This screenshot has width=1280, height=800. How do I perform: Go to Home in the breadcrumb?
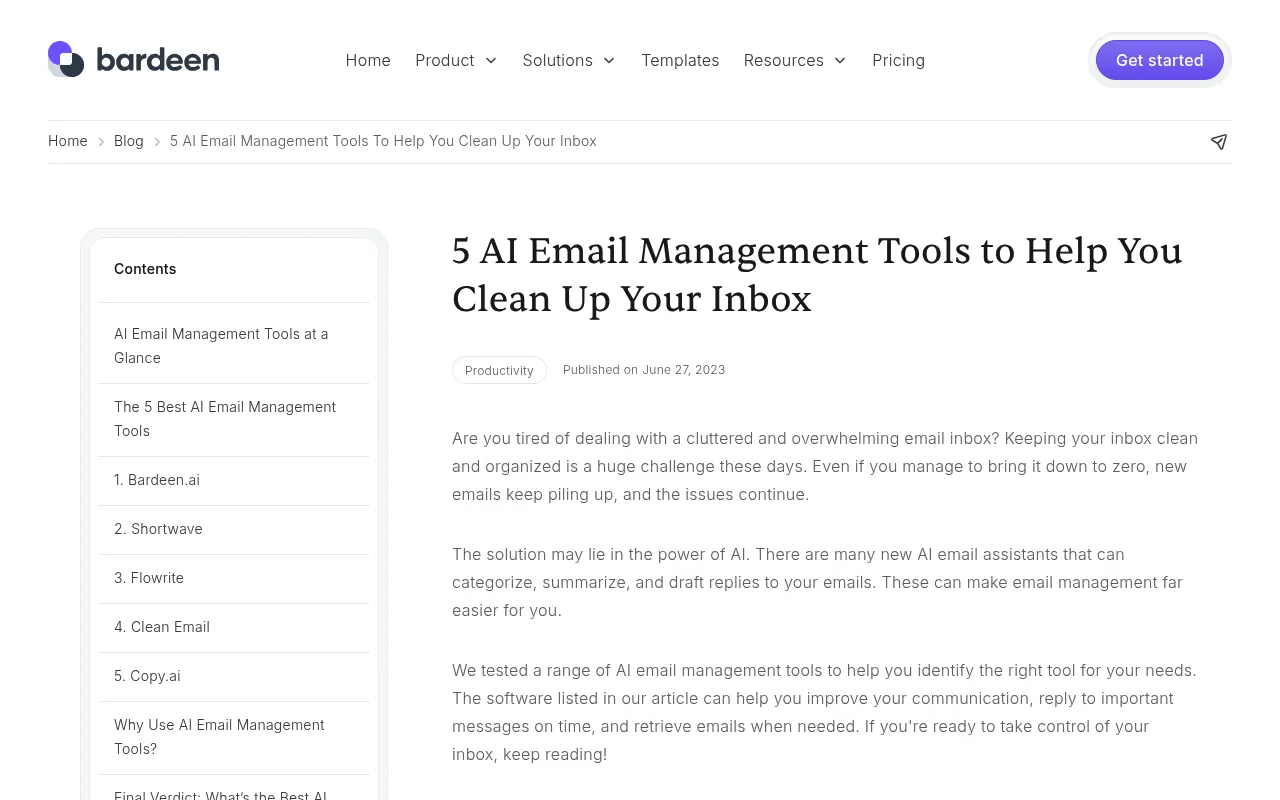[x=68, y=141]
